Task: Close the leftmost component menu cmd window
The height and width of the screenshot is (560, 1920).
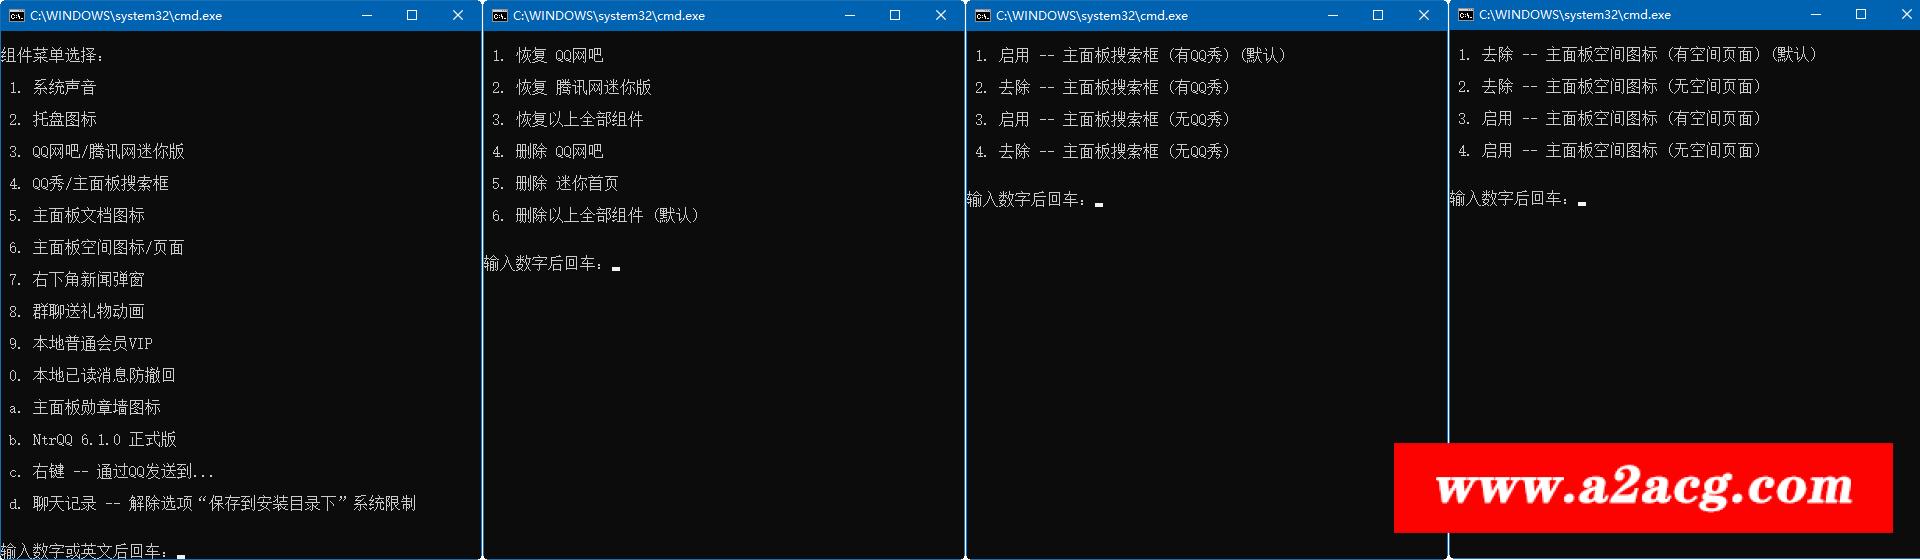Action: click(x=458, y=16)
